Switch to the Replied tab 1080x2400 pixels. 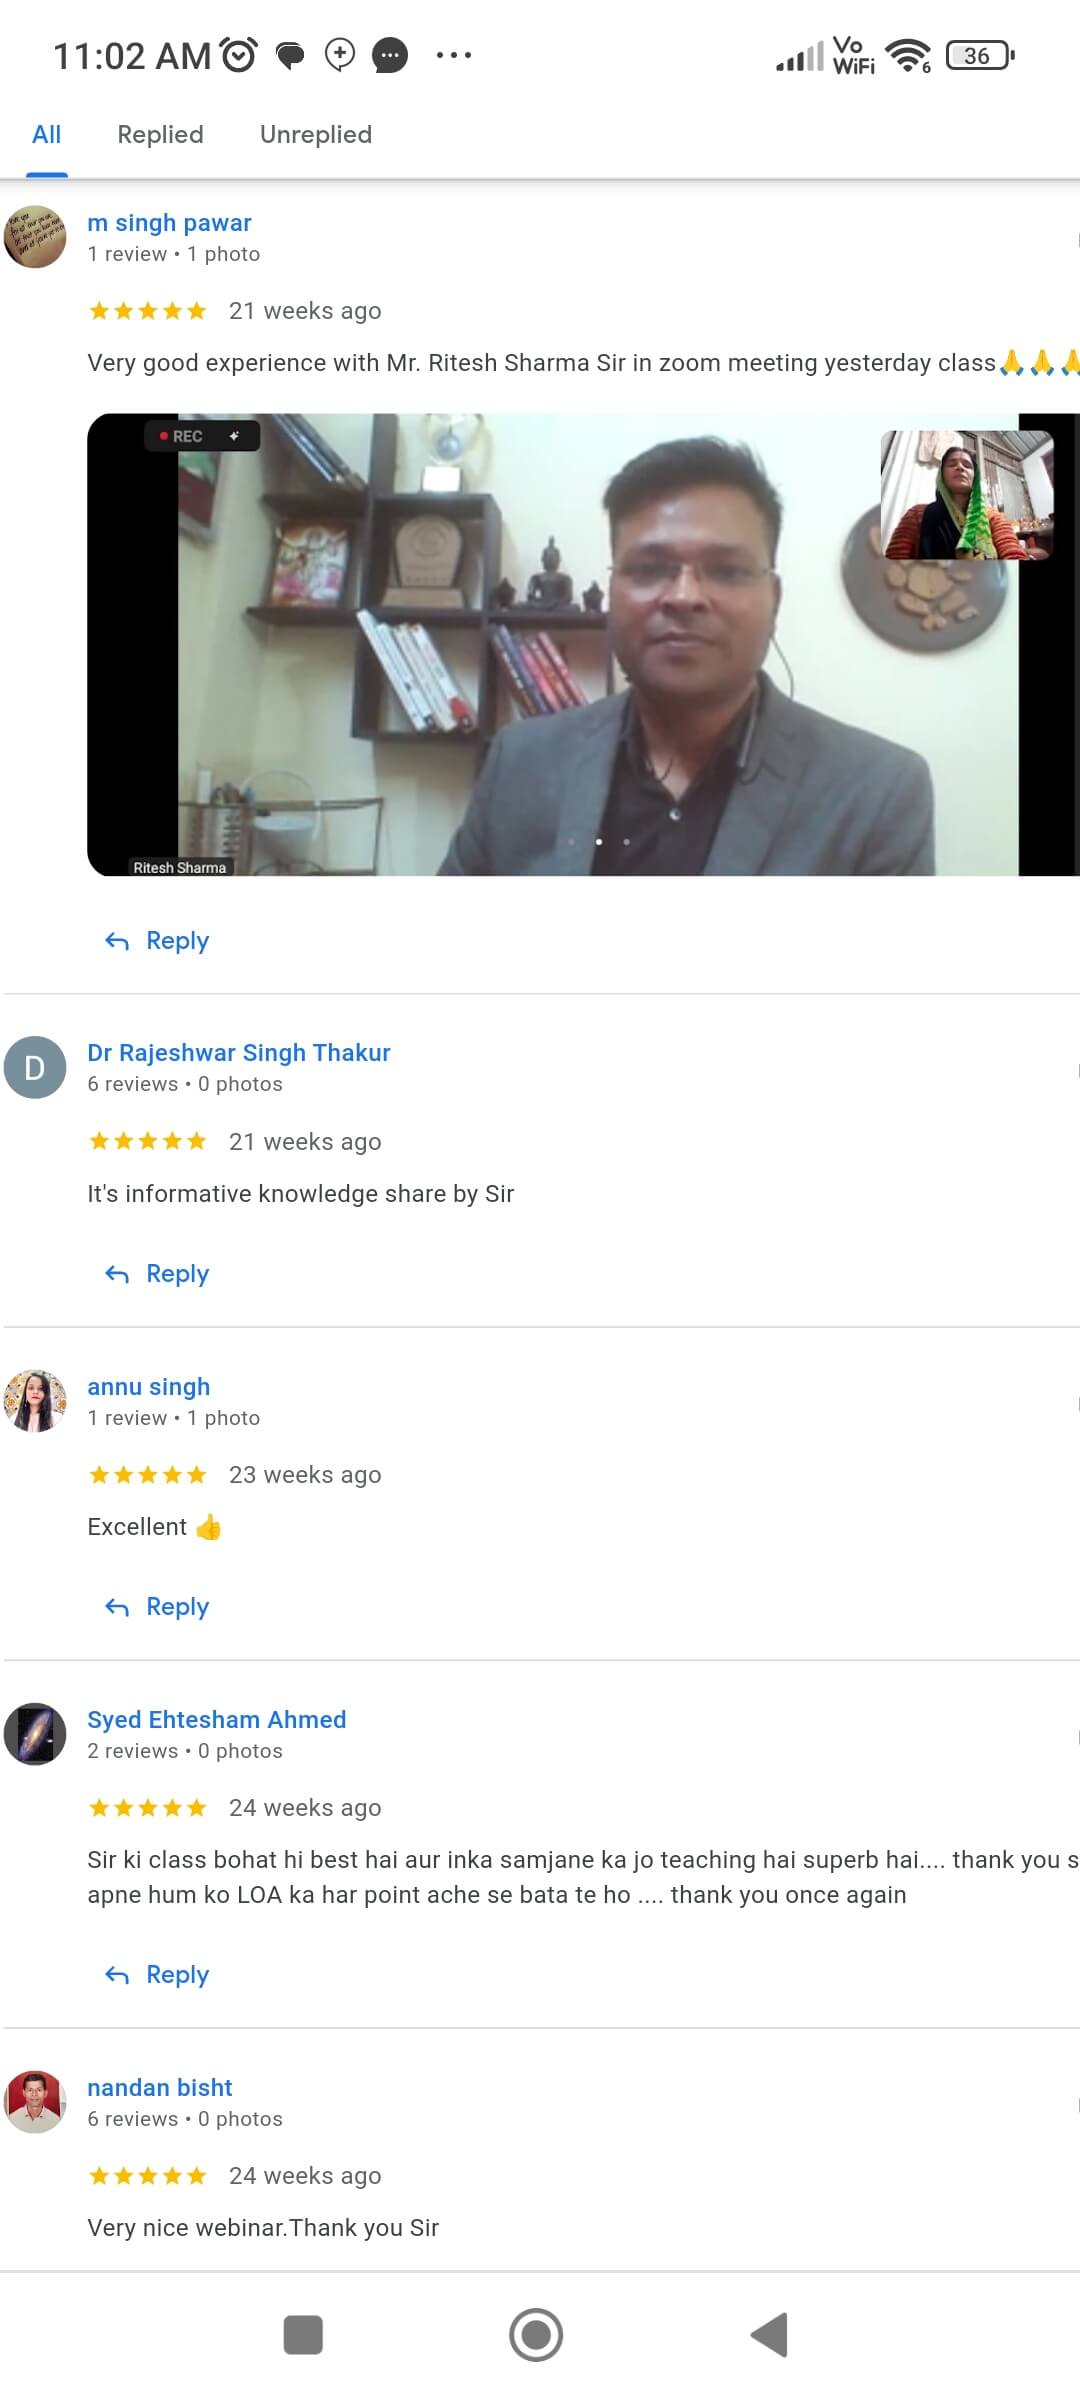(160, 134)
